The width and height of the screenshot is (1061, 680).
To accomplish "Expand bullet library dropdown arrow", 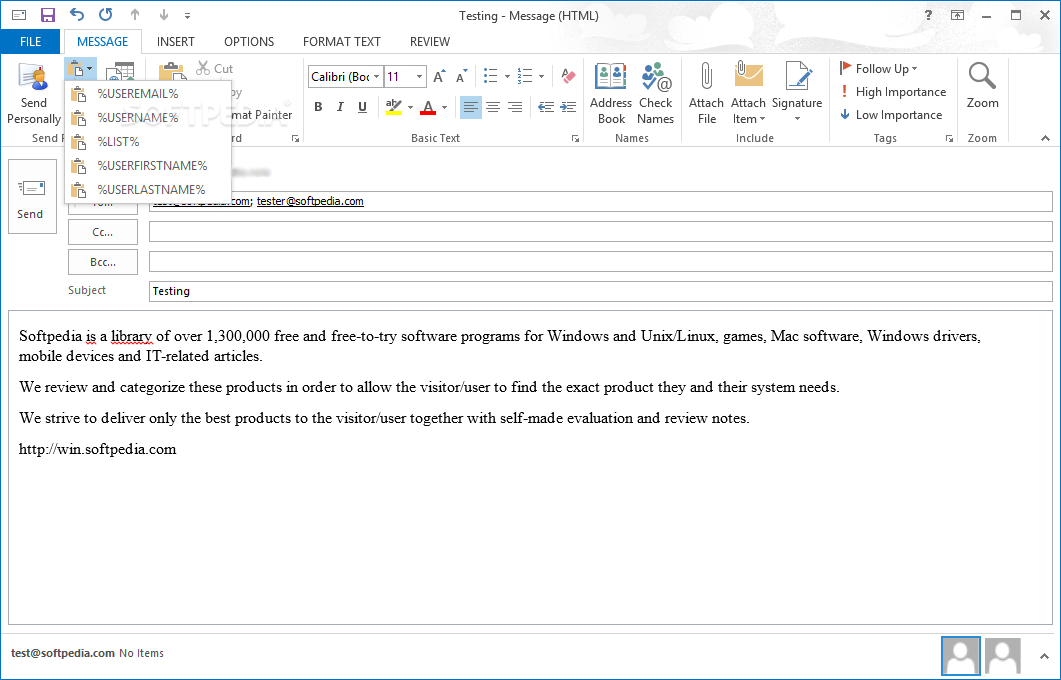I will tap(507, 76).
